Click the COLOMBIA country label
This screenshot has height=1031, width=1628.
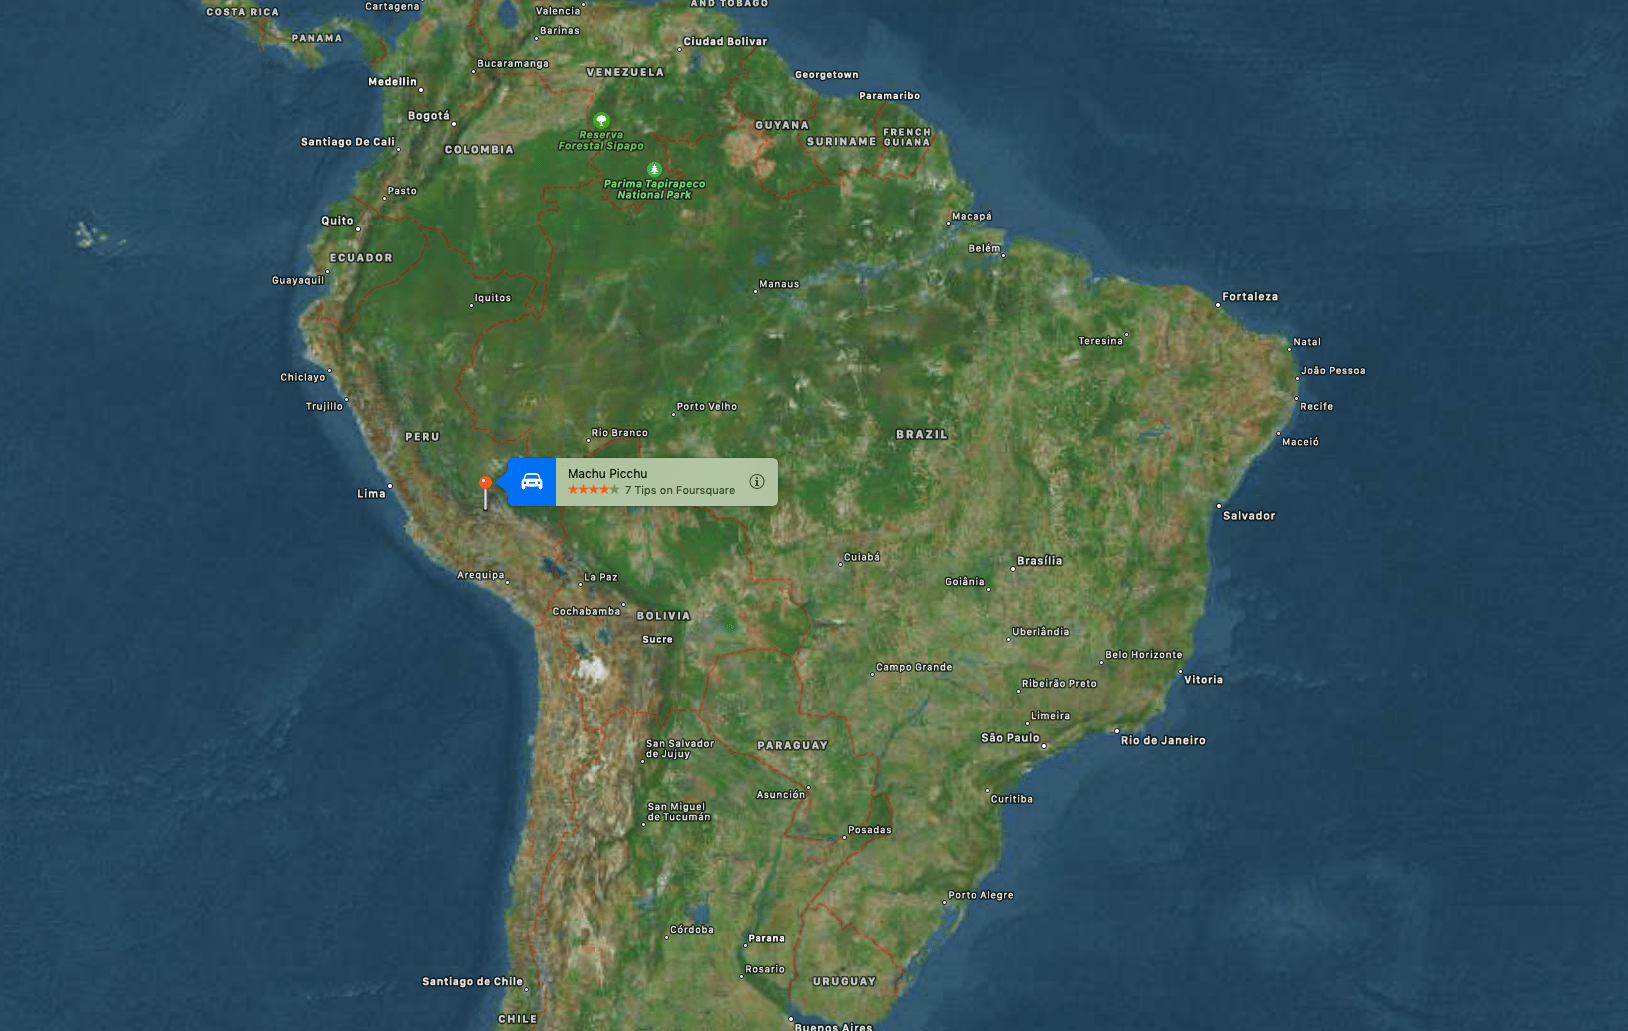[479, 150]
